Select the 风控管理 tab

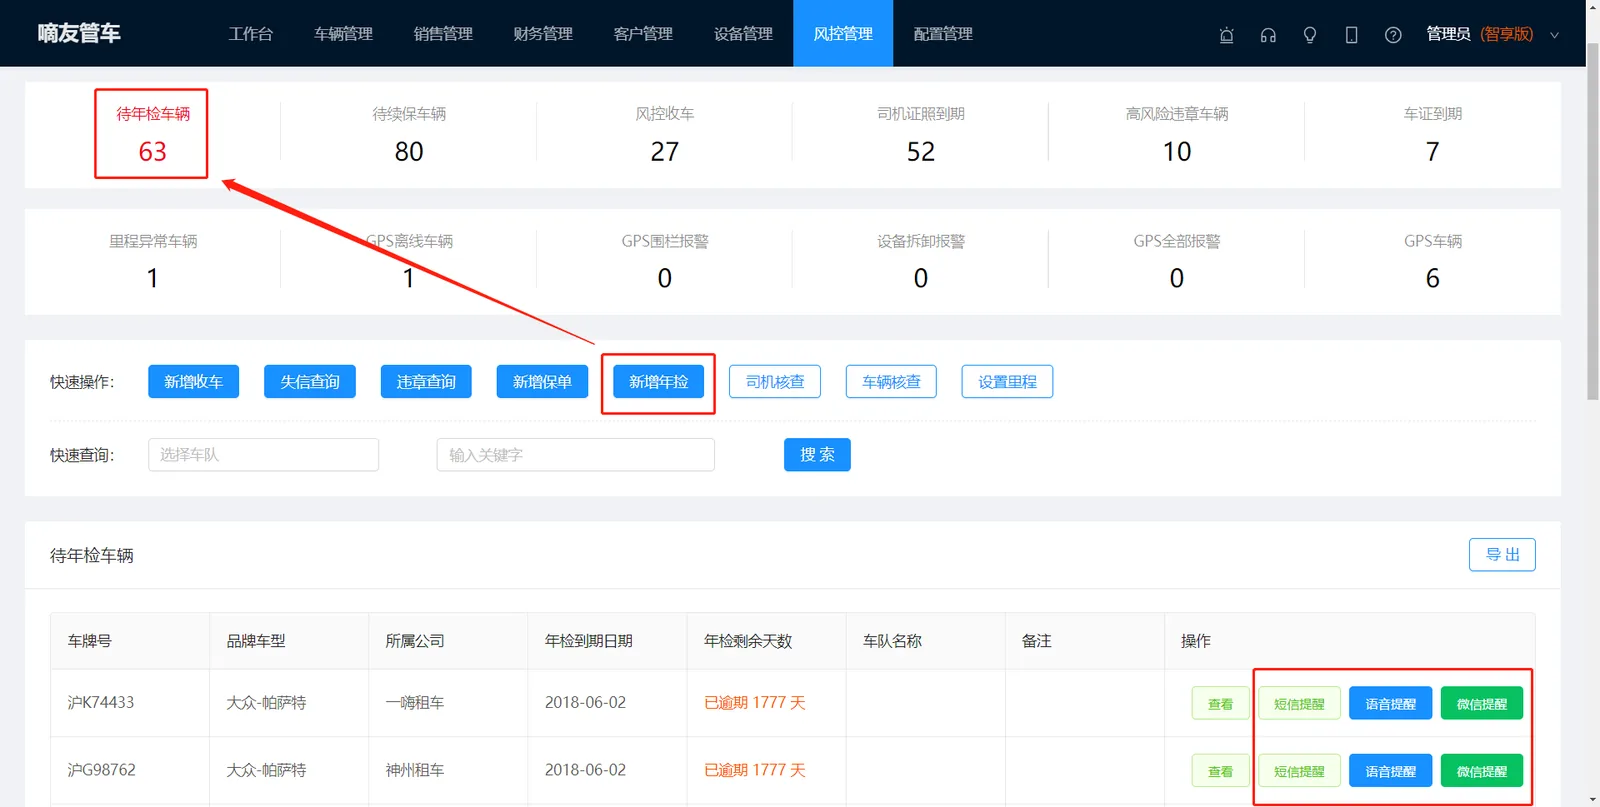tap(843, 34)
